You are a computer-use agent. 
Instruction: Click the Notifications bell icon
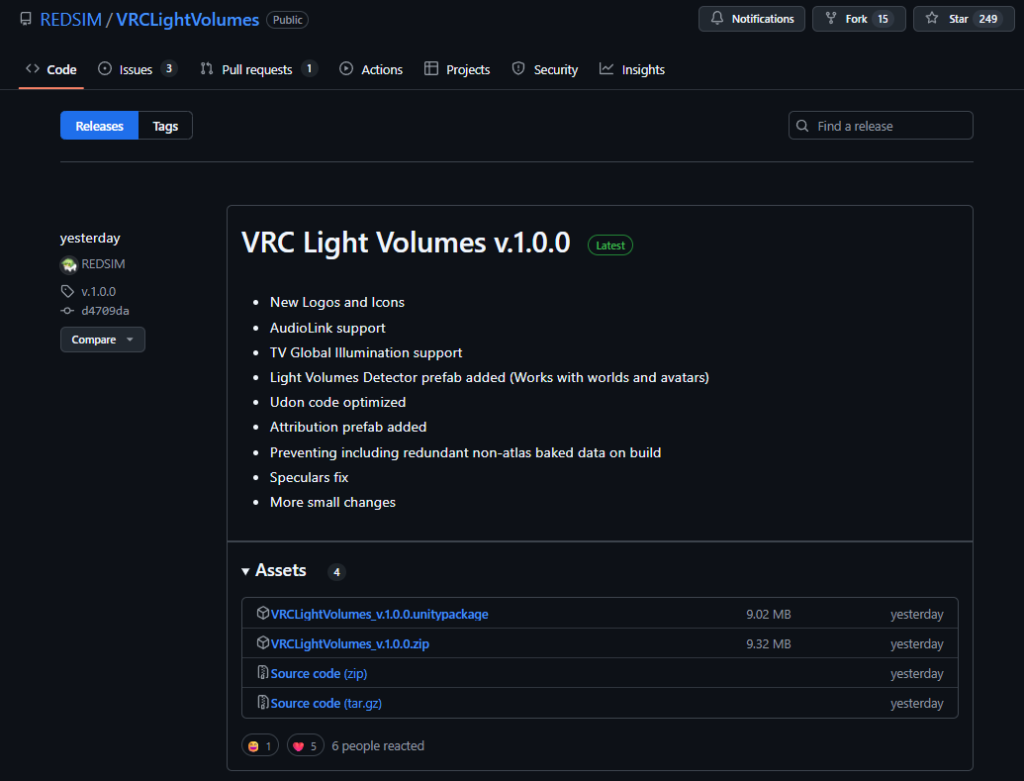(x=717, y=18)
